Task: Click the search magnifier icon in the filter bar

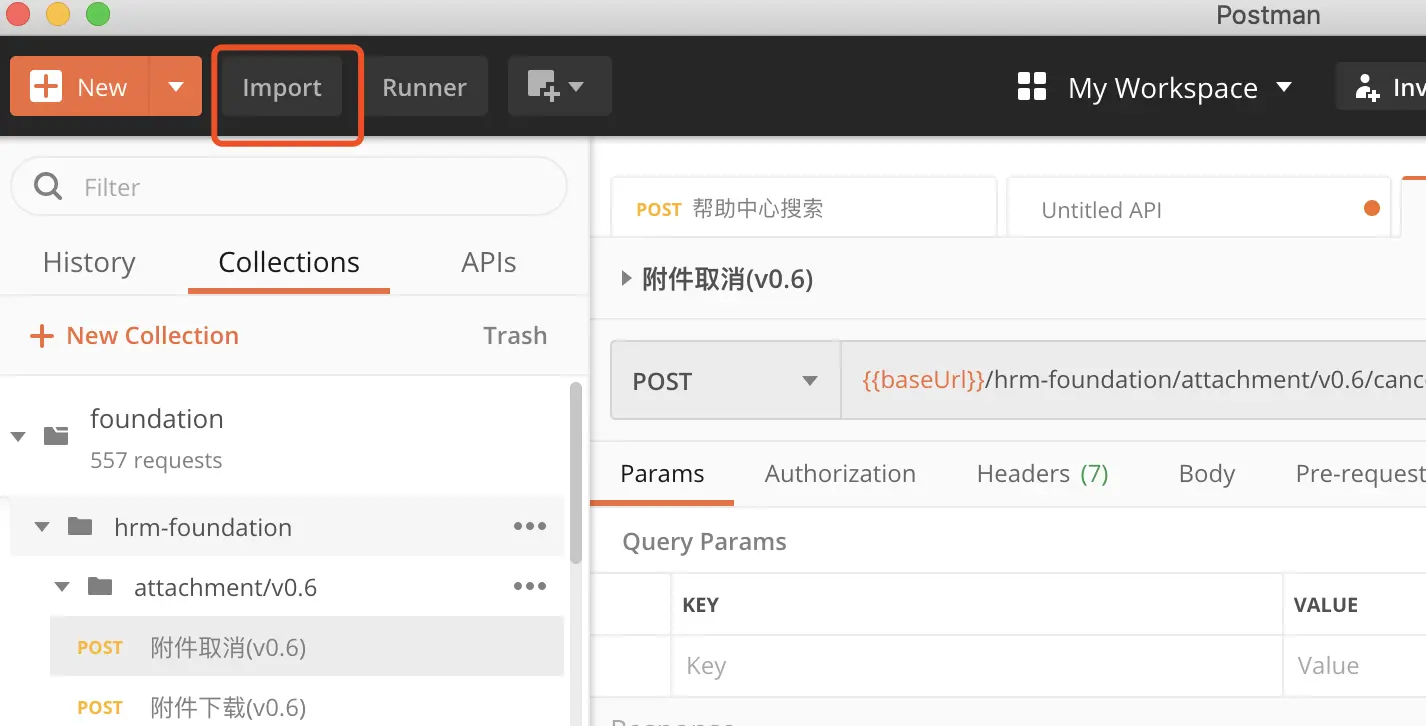Action: (47, 186)
